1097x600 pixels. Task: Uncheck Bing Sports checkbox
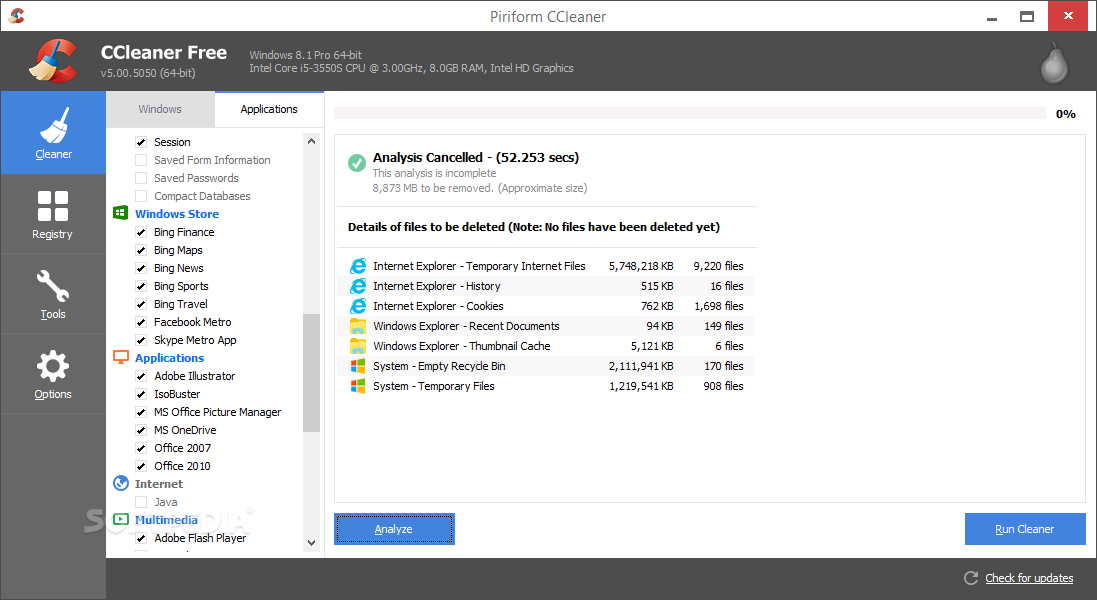pyautogui.click(x=141, y=286)
